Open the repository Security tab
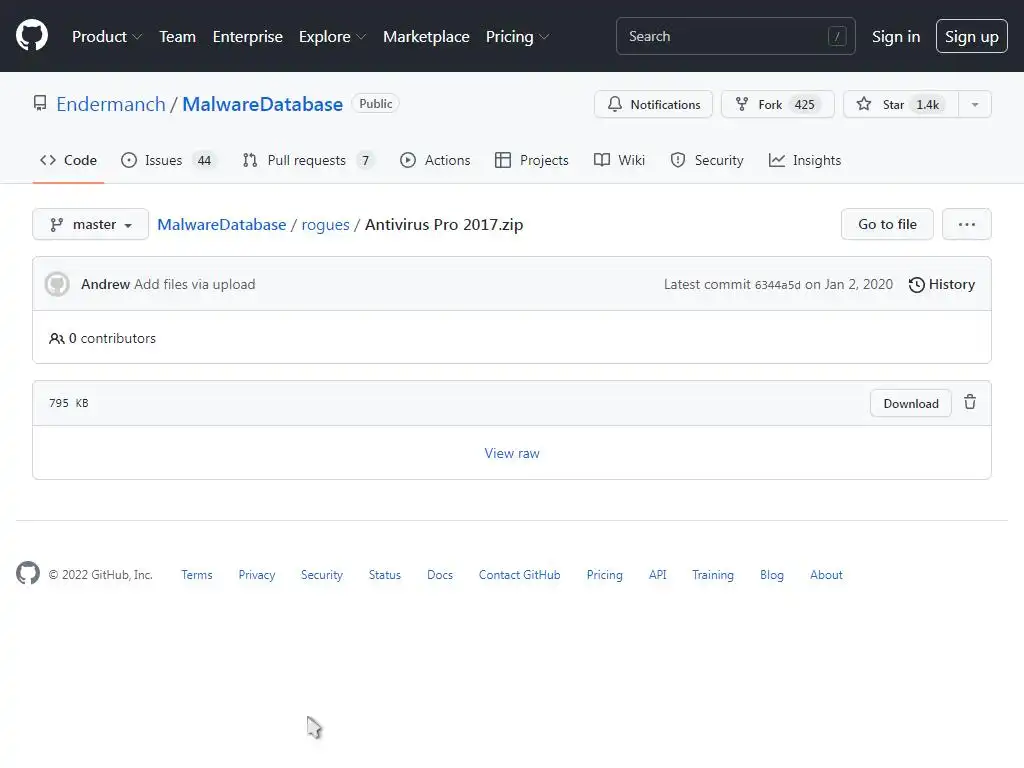Image resolution: width=1024 pixels, height=768 pixels. (707, 160)
